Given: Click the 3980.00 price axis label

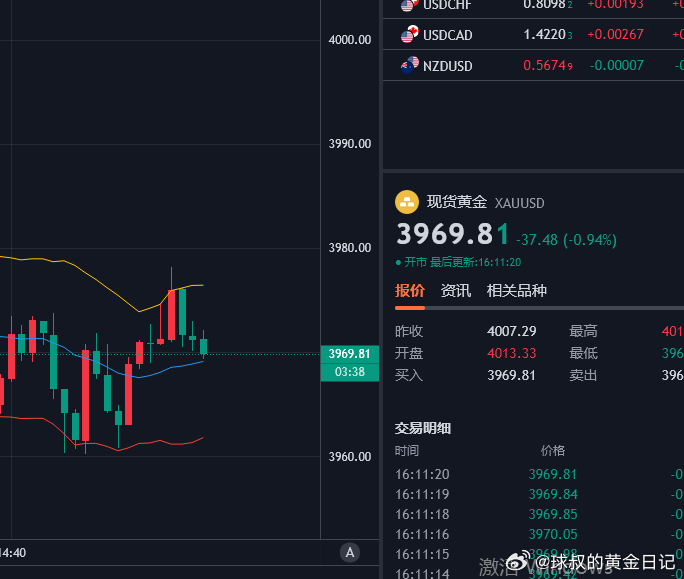Looking at the screenshot, I should pyautogui.click(x=350, y=248).
